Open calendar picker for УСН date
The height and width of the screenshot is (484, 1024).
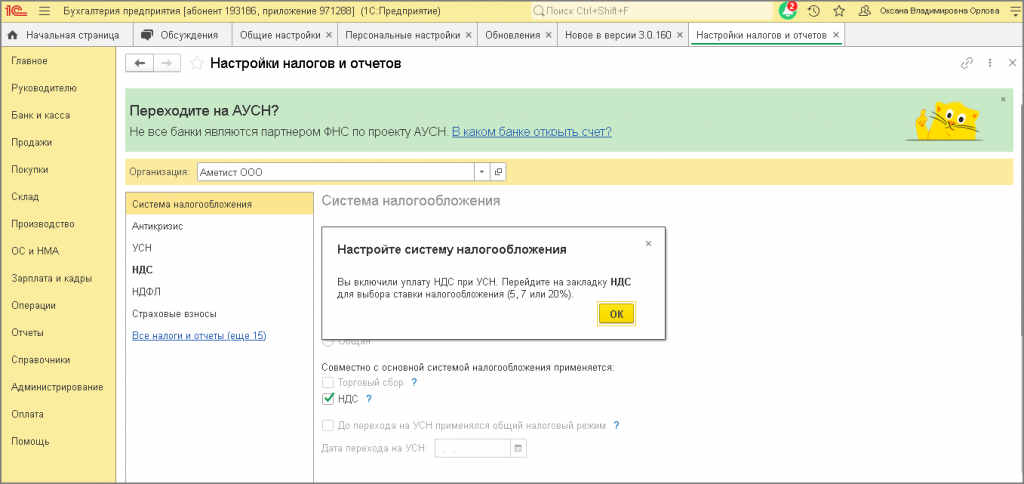519,448
